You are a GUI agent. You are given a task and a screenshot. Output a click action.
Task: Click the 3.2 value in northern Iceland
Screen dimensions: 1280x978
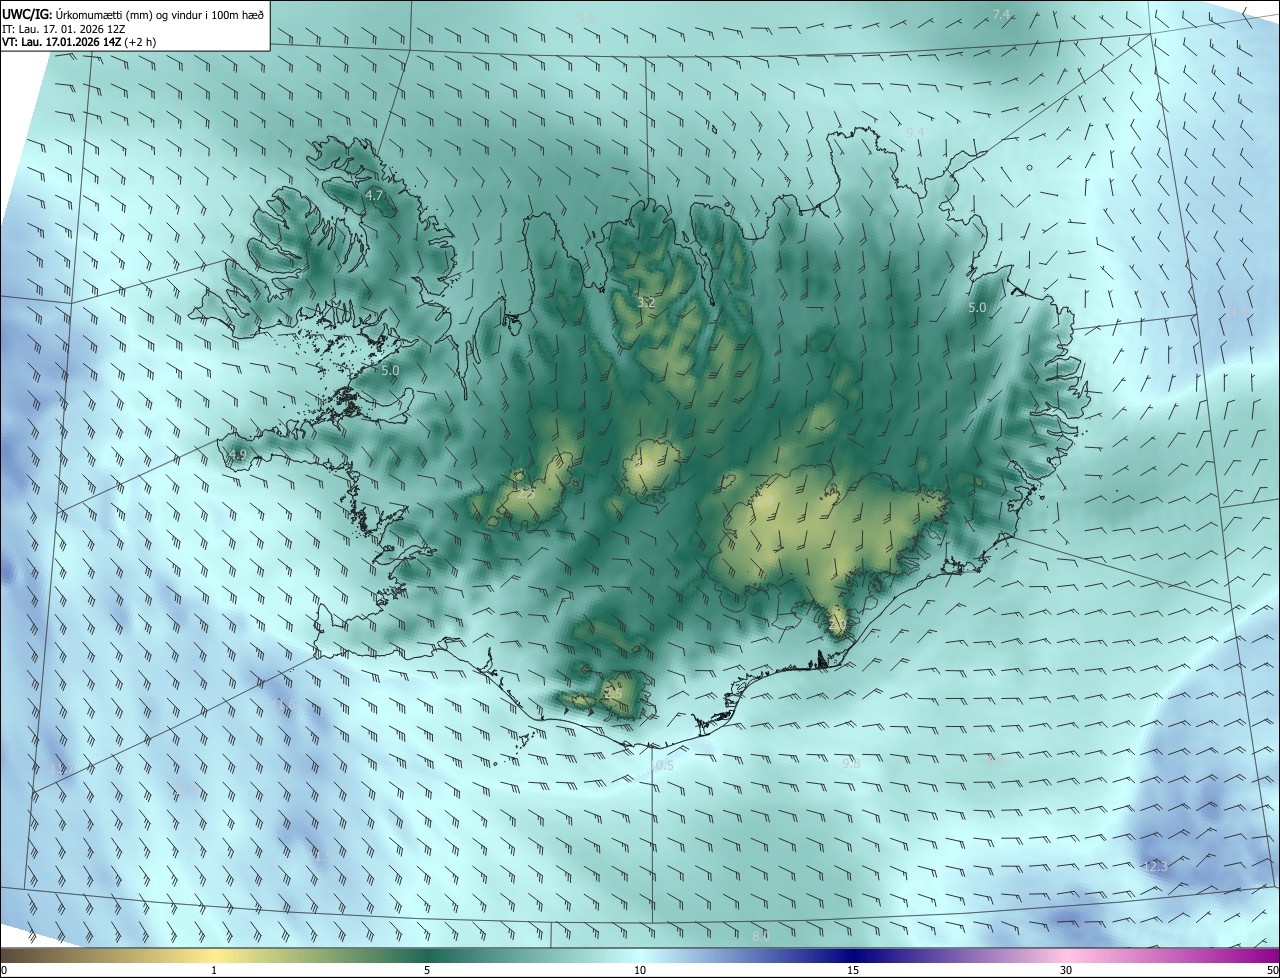[646, 302]
